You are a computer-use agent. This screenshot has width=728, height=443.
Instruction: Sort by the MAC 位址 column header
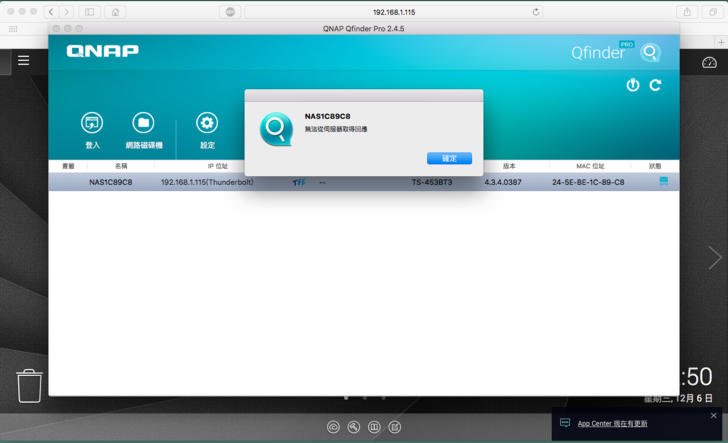coord(590,166)
